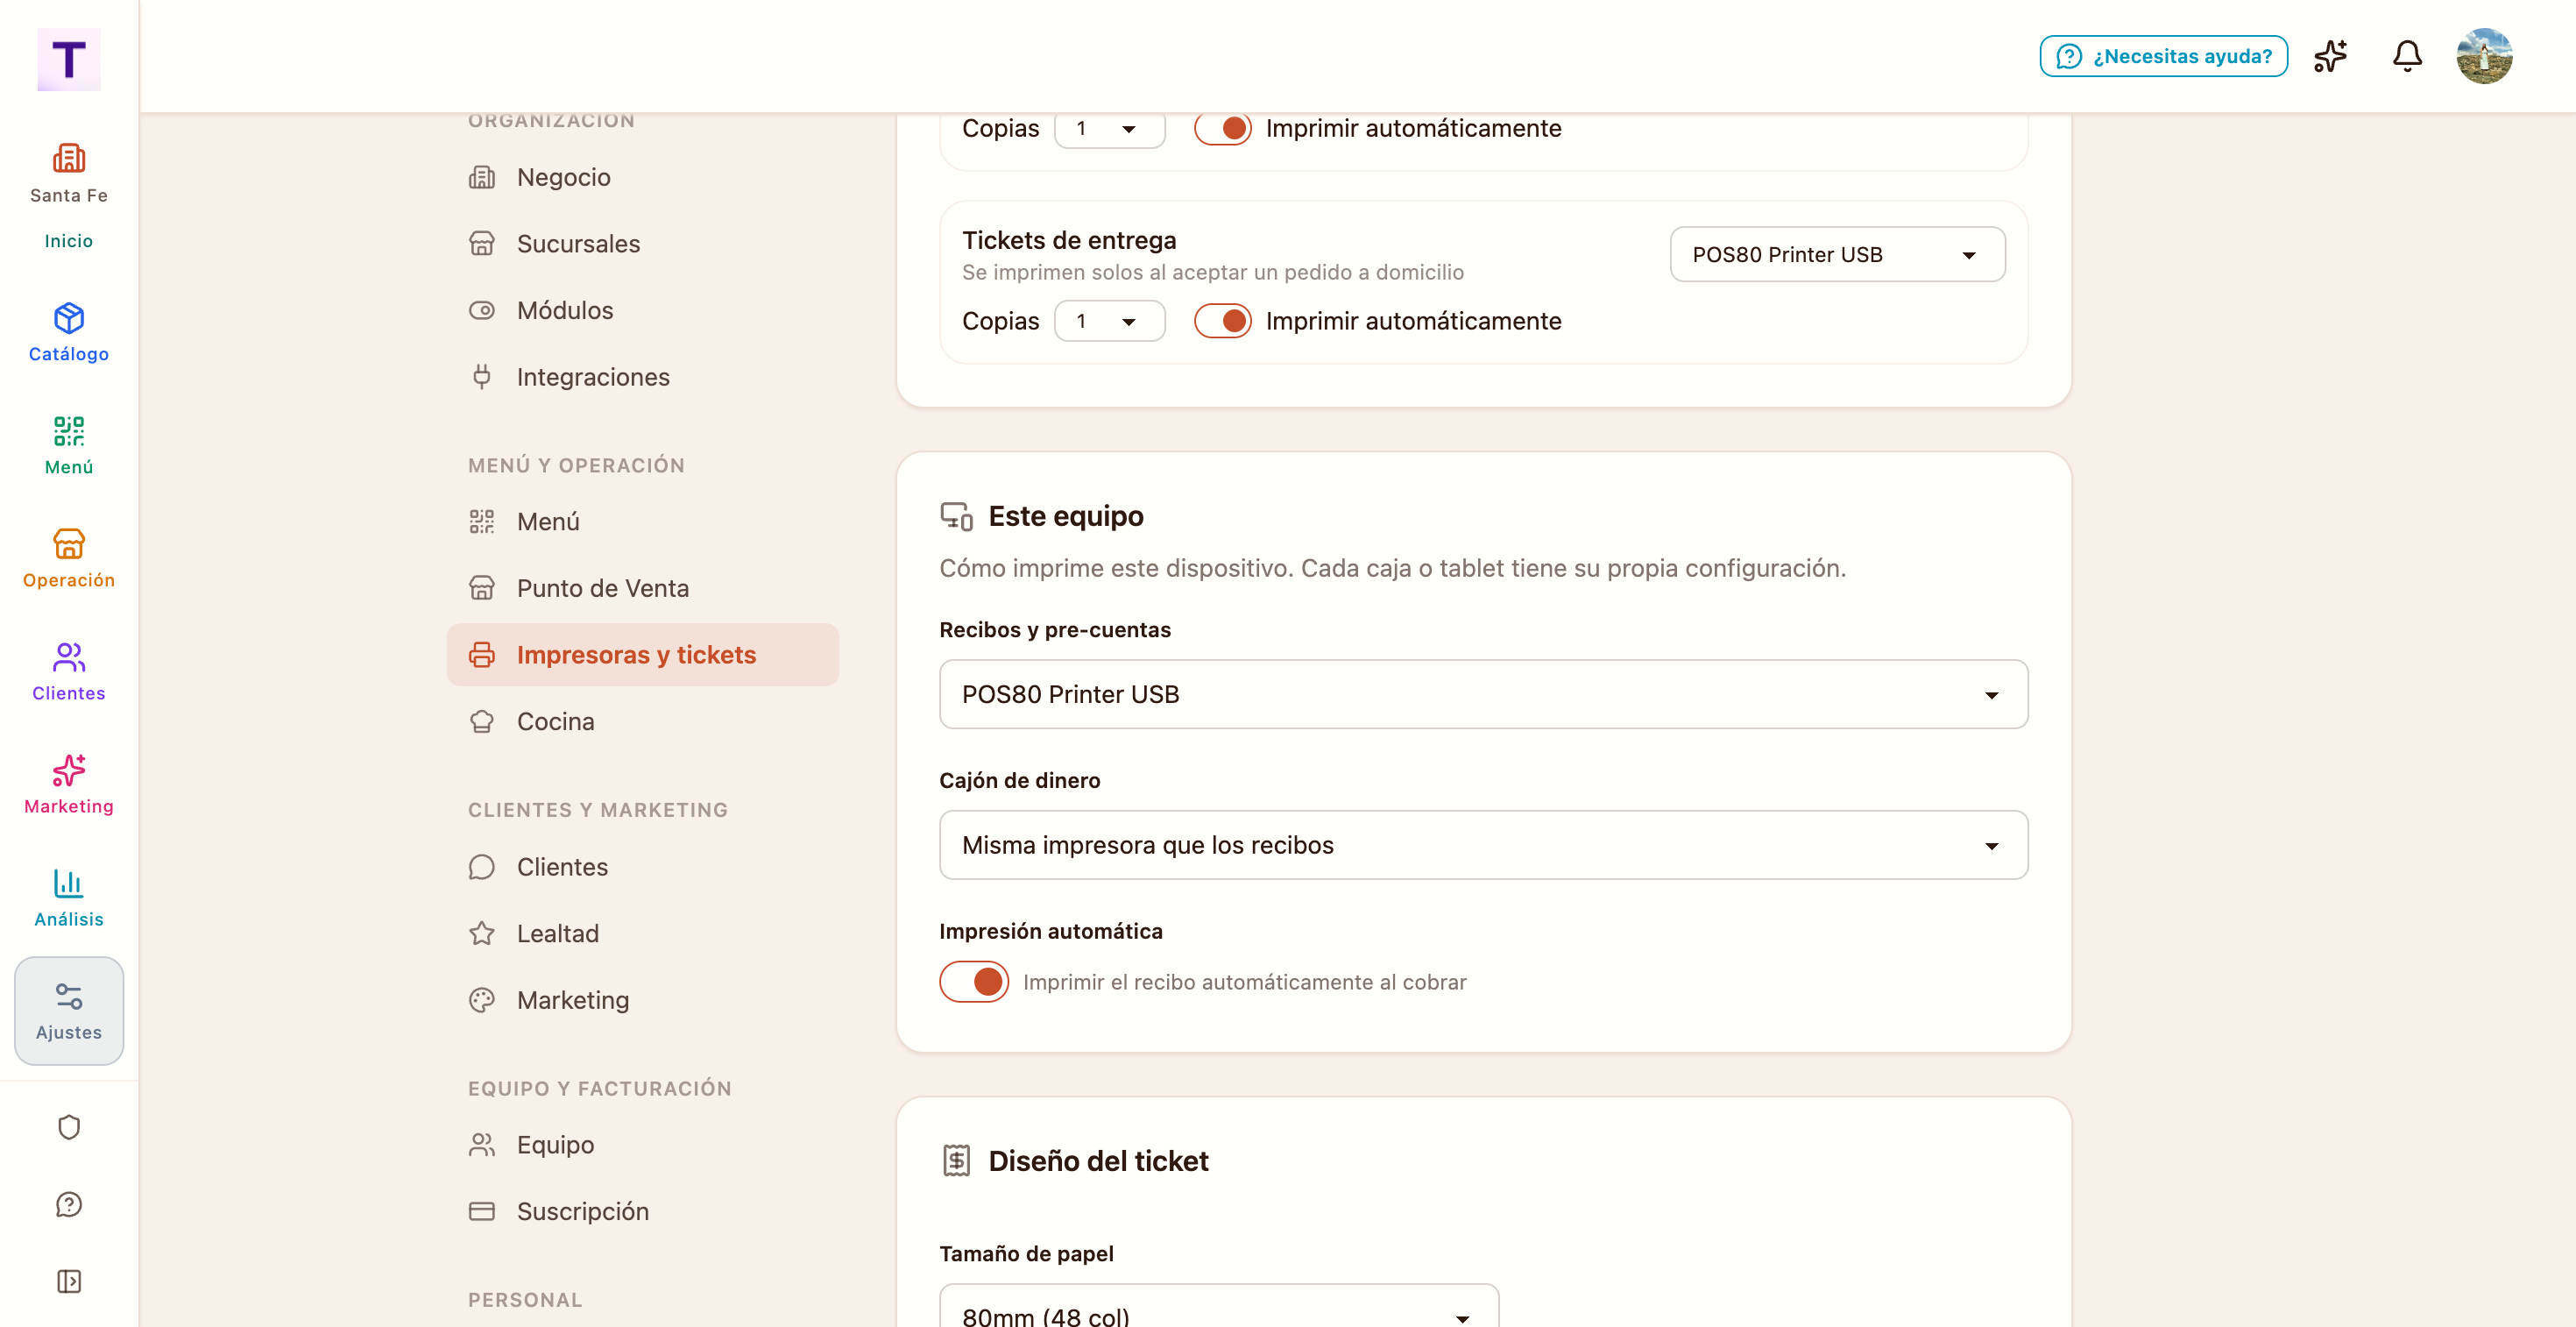Open the user profile avatar

pyautogui.click(x=2484, y=56)
